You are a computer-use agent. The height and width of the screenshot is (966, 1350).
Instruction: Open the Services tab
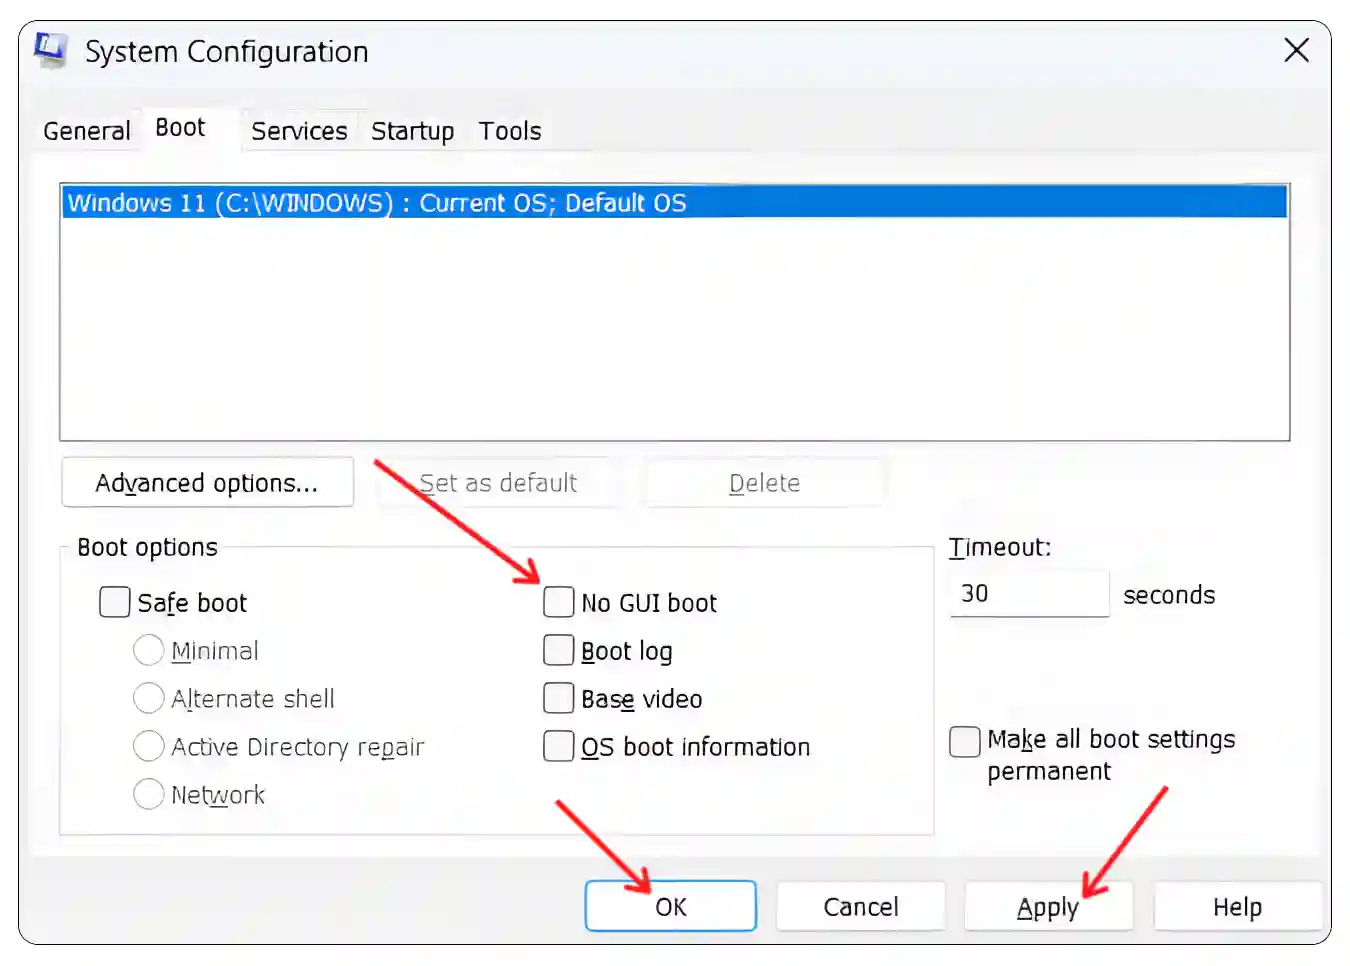coord(299,131)
